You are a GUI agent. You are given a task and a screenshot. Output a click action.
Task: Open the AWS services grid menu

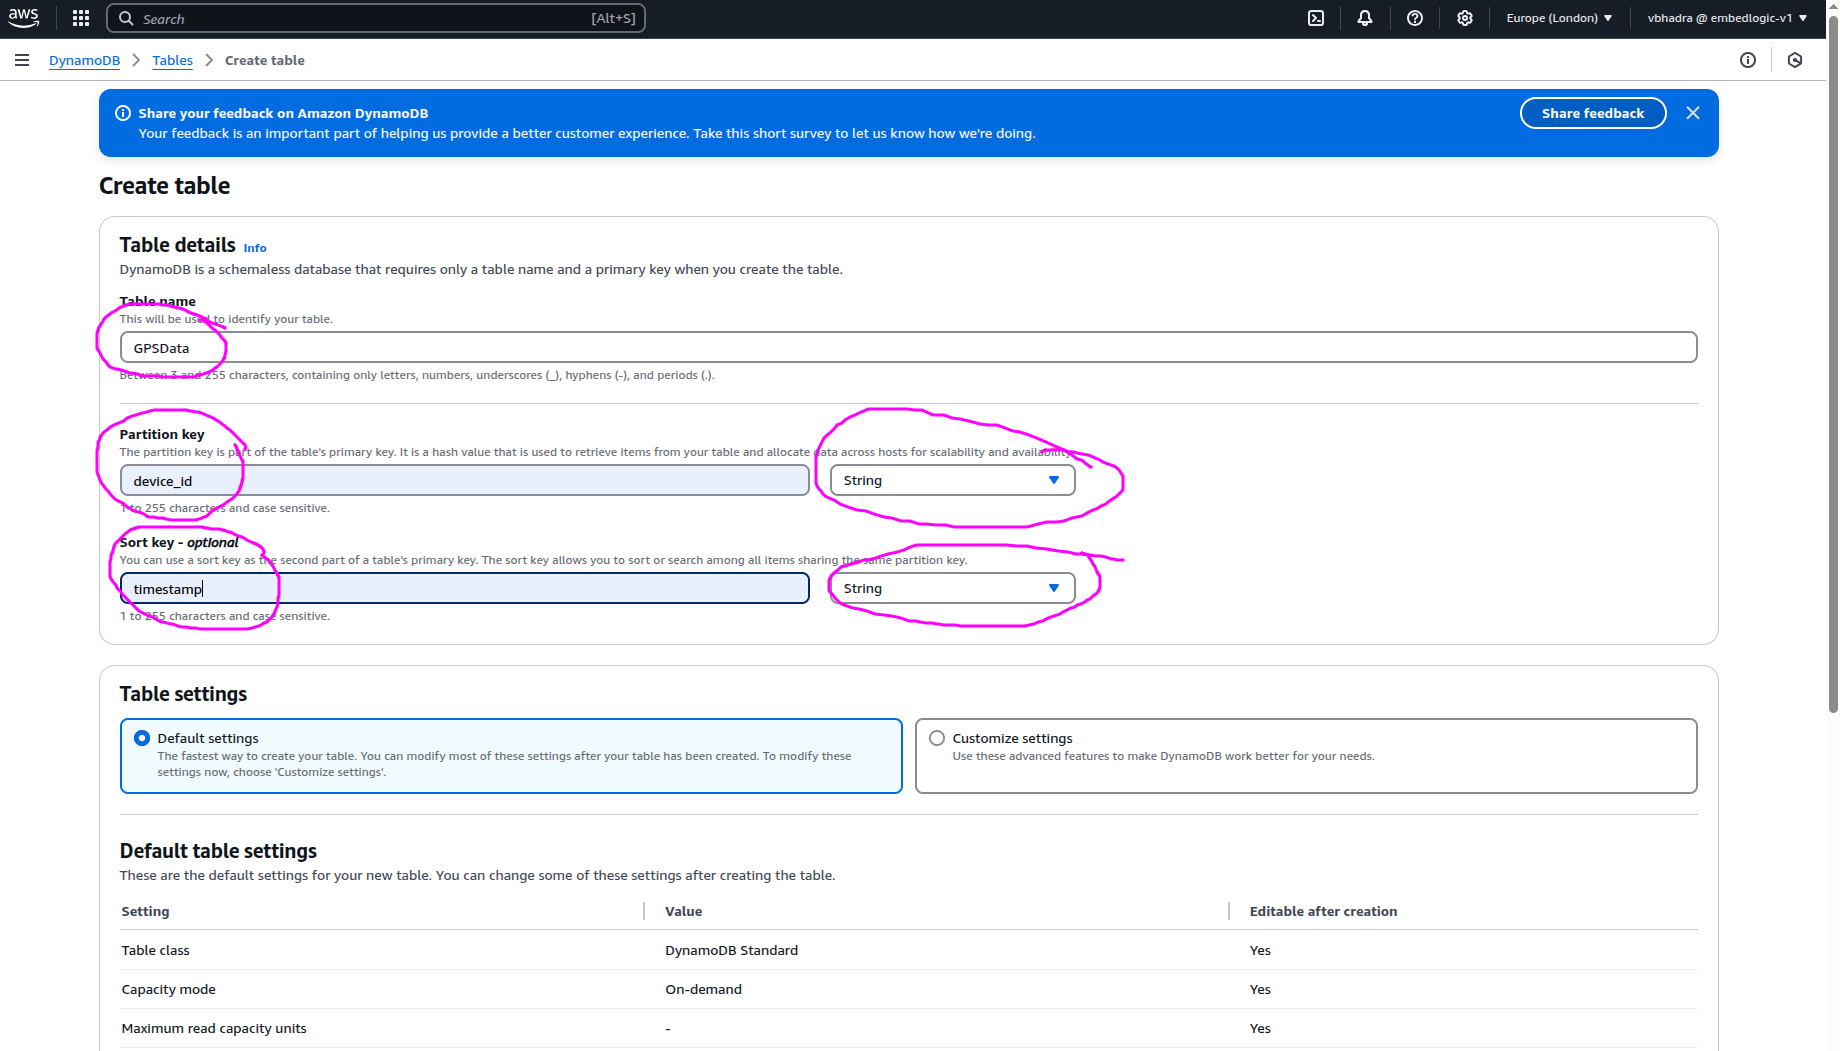[81, 18]
